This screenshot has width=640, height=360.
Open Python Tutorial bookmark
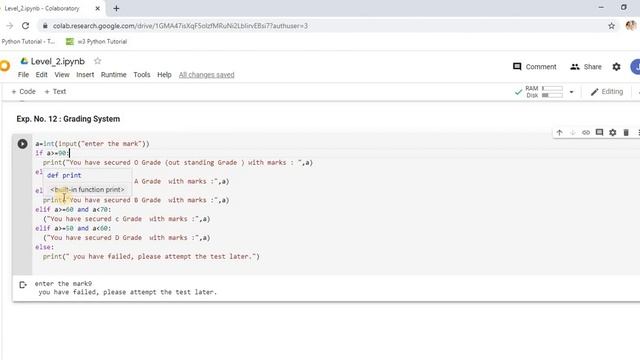coord(28,42)
